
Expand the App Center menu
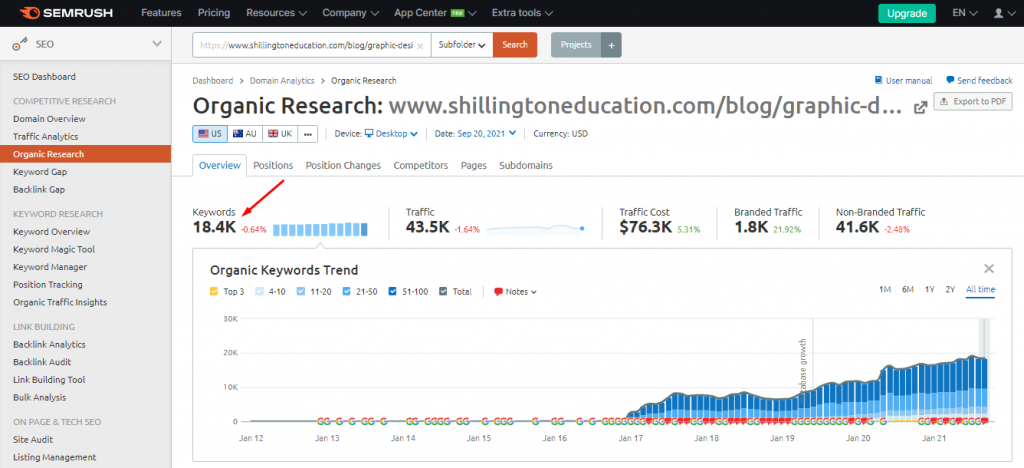435,13
